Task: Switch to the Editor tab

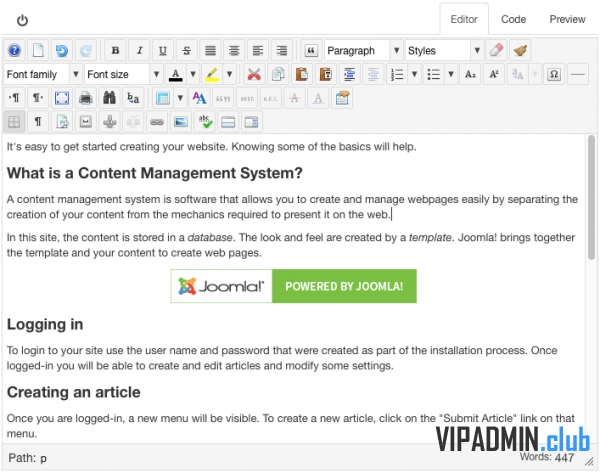Action: point(464,19)
